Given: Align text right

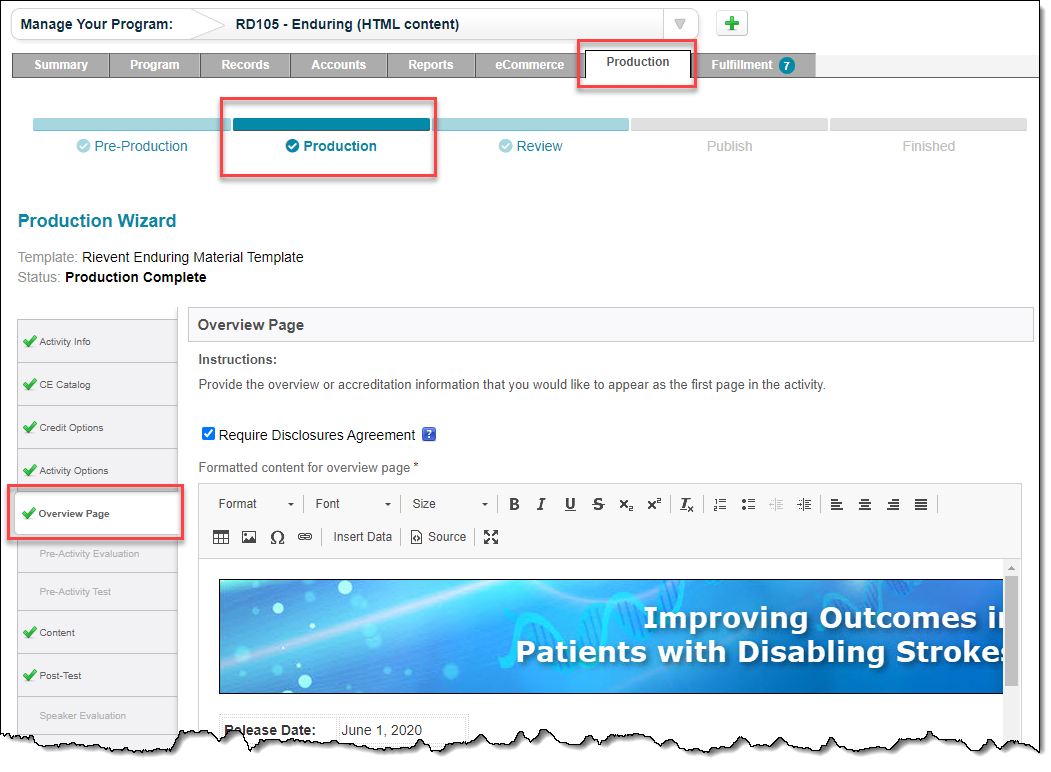Looking at the screenshot, I should 893,504.
